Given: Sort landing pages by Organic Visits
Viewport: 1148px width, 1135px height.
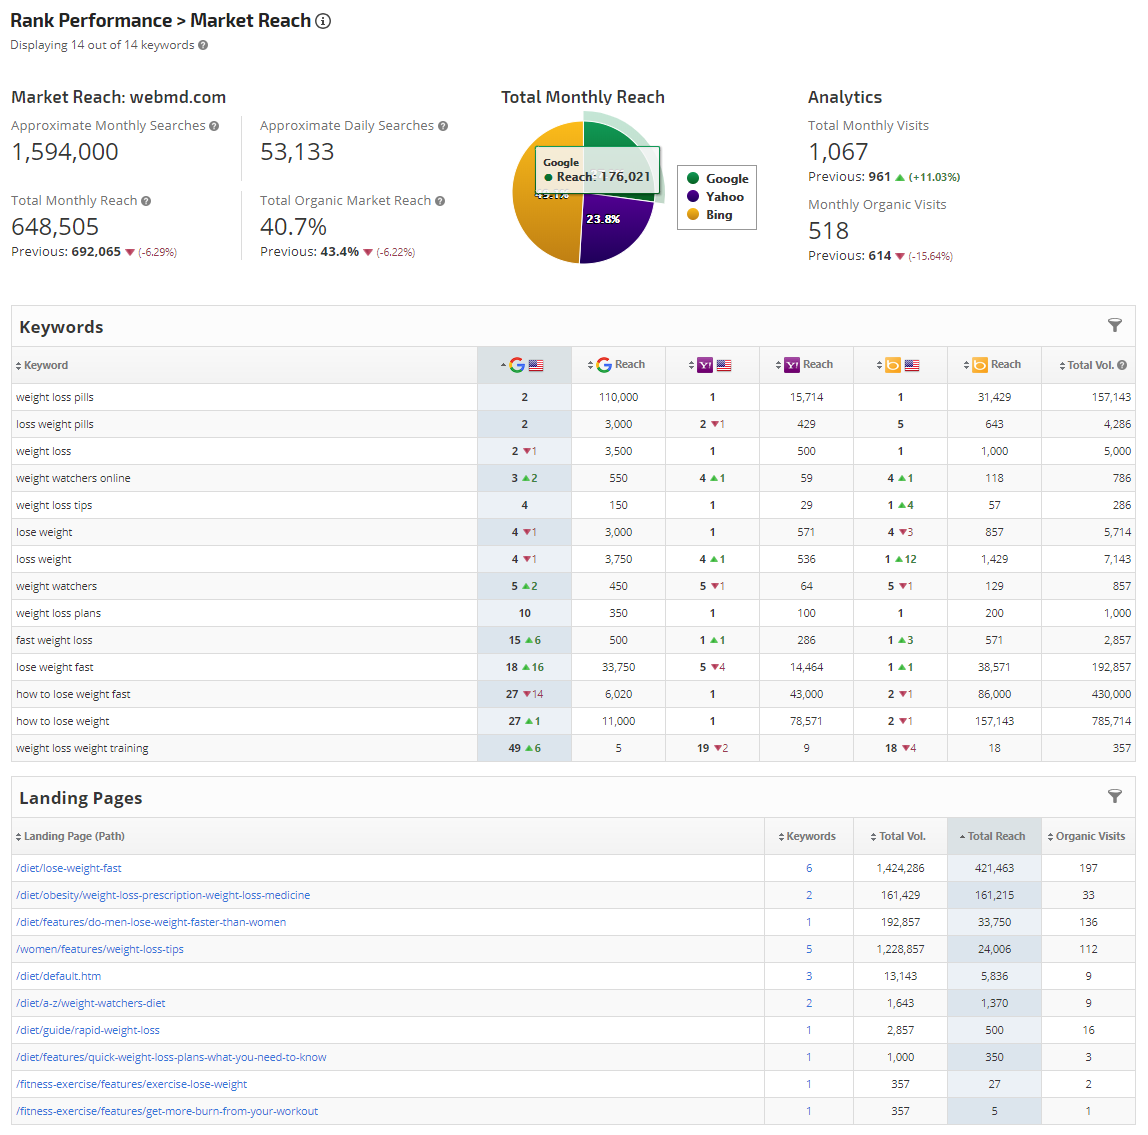Looking at the screenshot, I should (1089, 836).
